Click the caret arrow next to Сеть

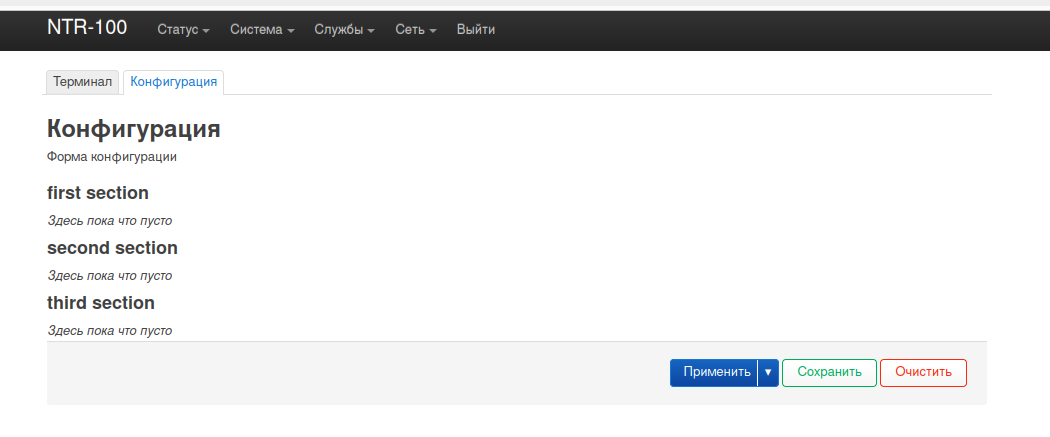click(434, 31)
